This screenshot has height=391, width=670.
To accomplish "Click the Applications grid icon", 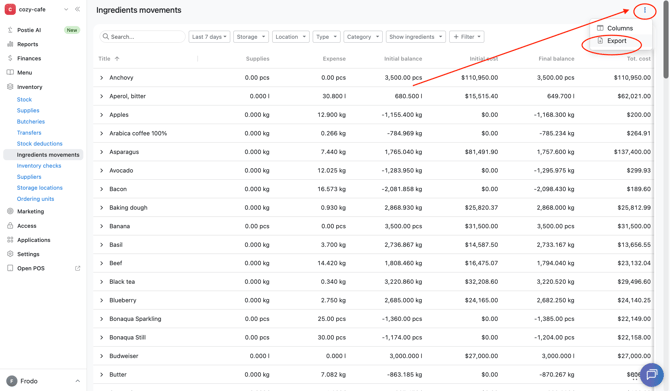I will pyautogui.click(x=10, y=240).
